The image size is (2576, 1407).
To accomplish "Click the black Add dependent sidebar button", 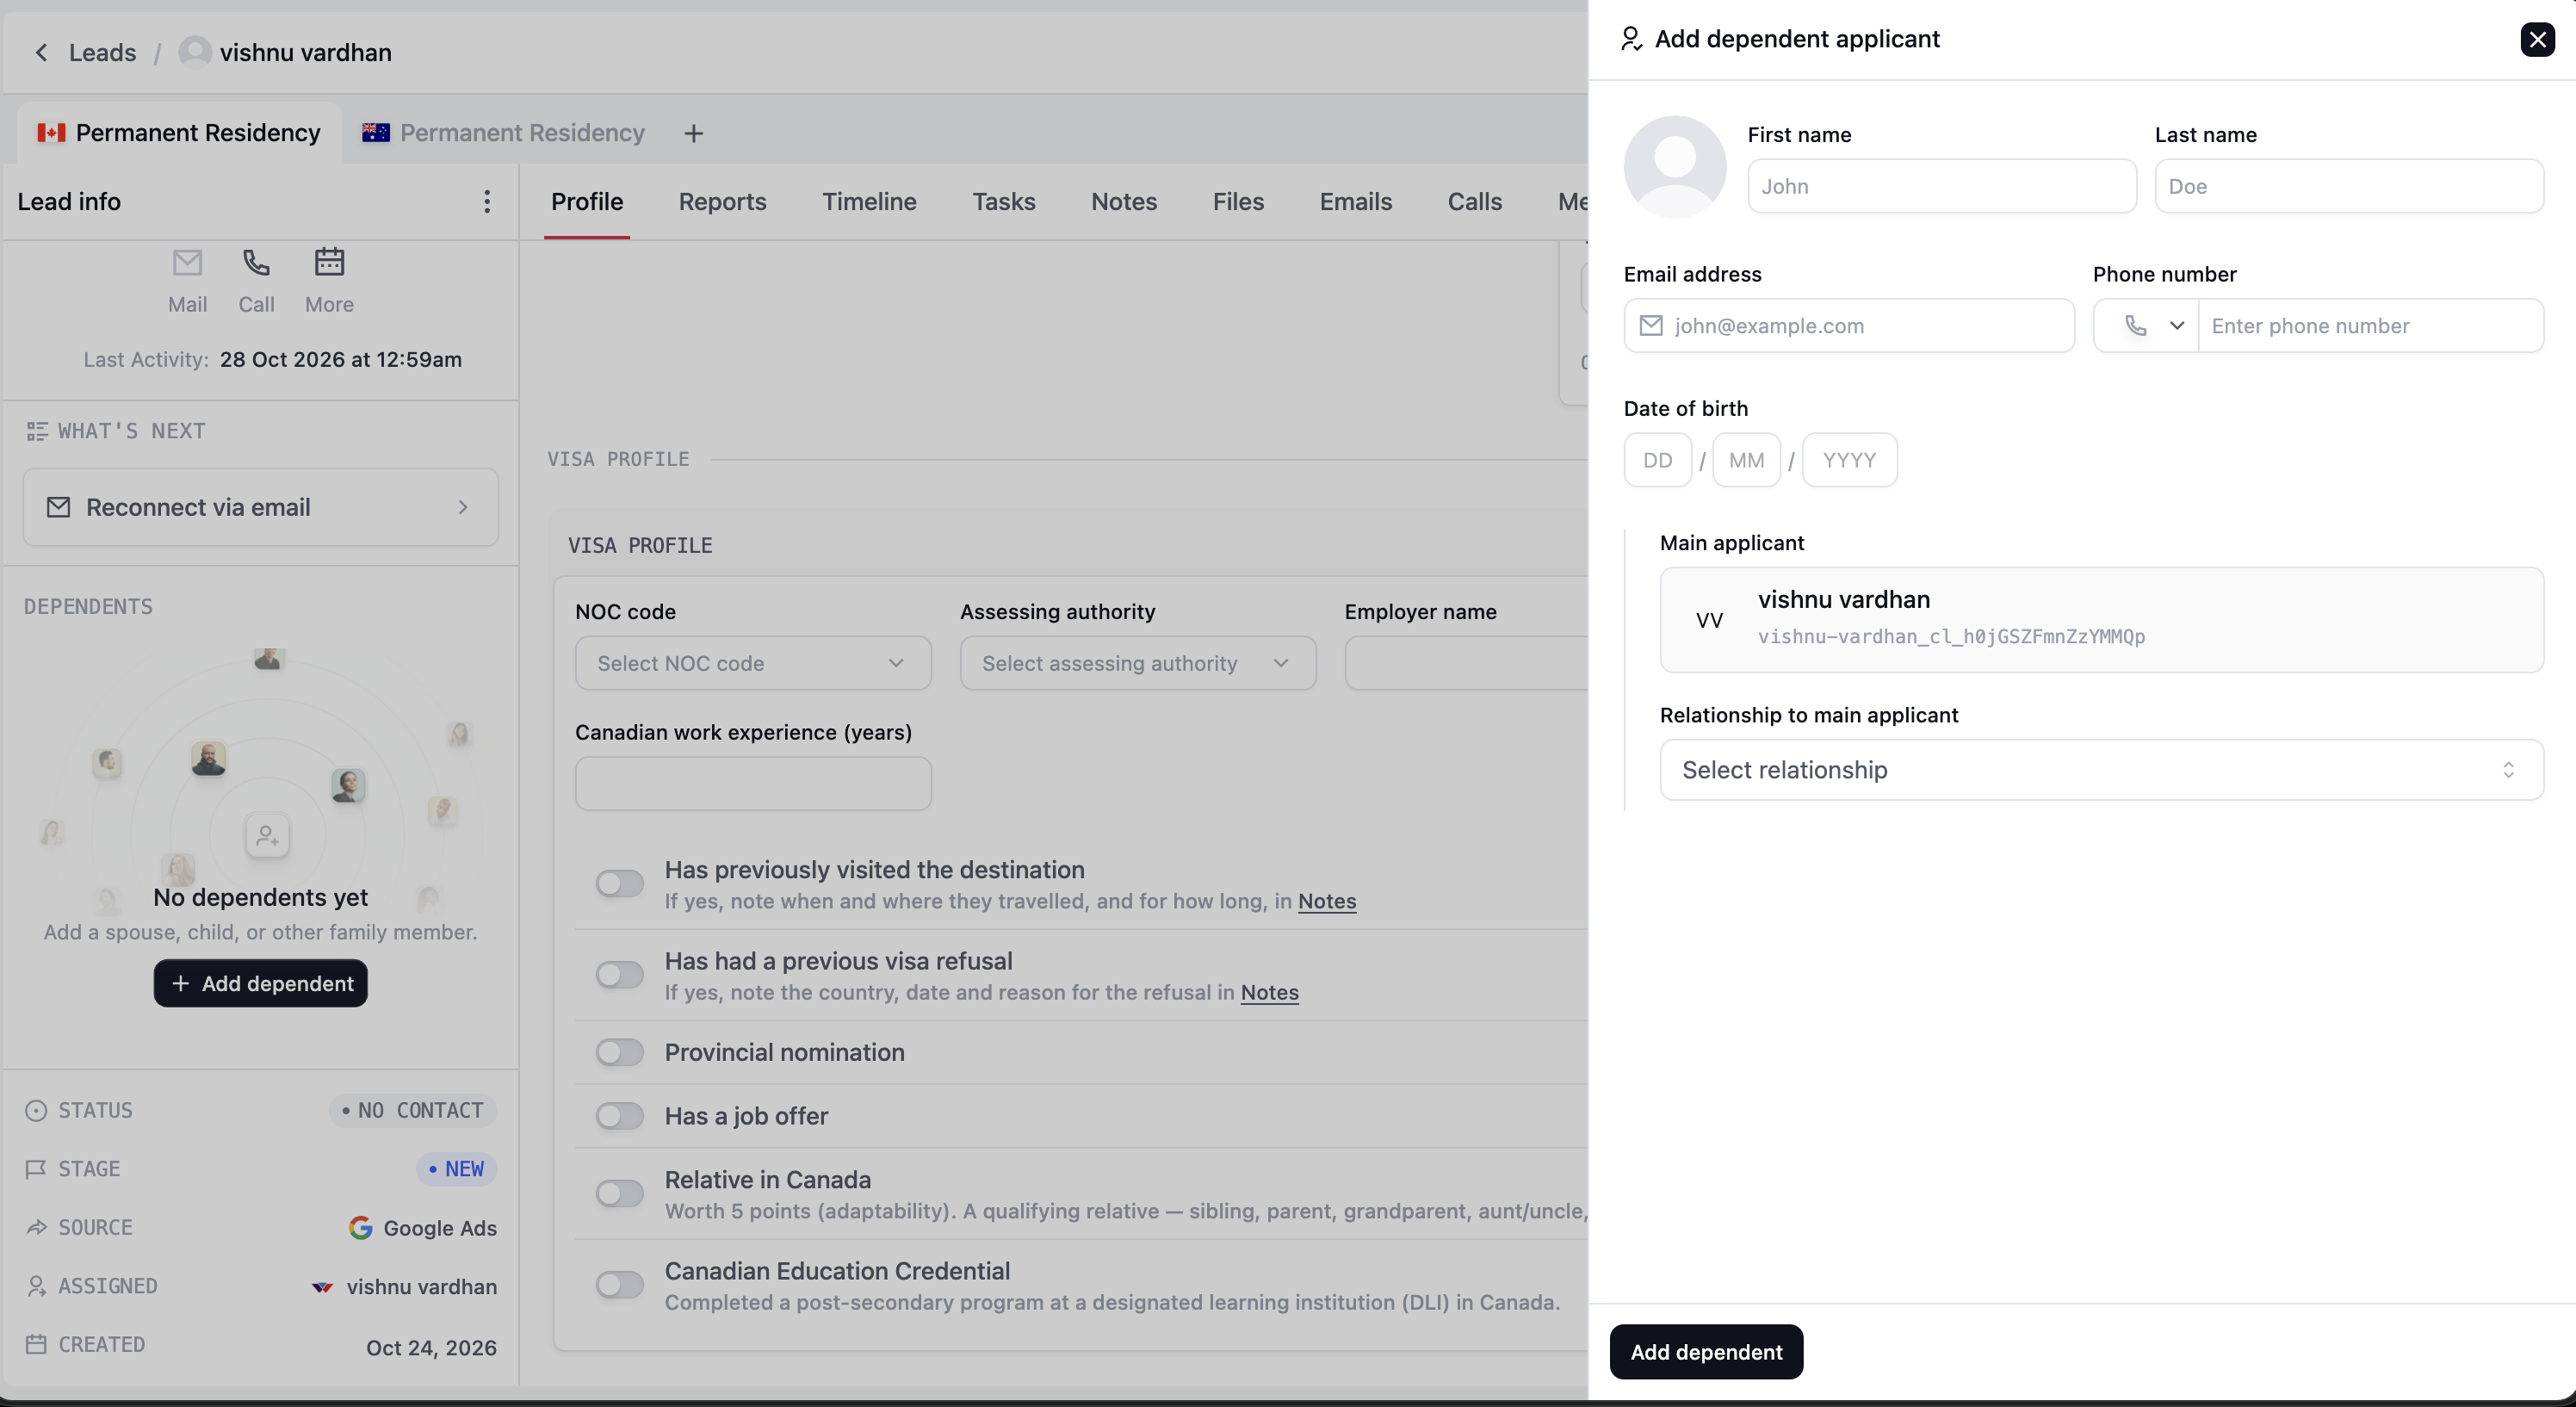I will tap(260, 983).
